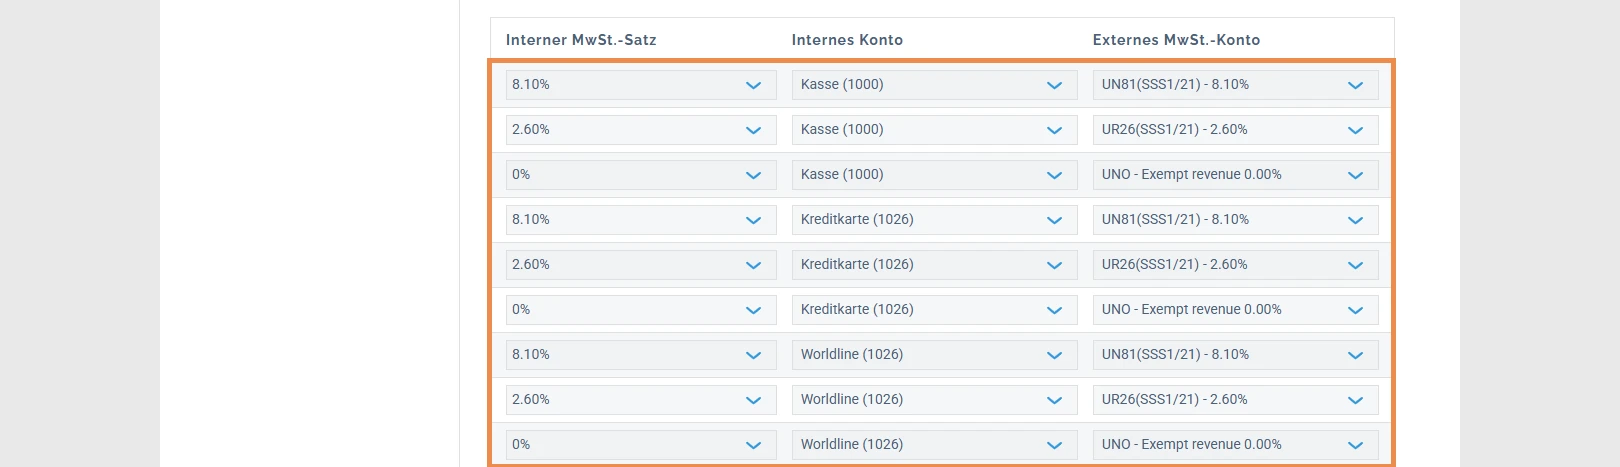Click the chevron on last row UNO - Exempt revenue

click(x=1355, y=445)
